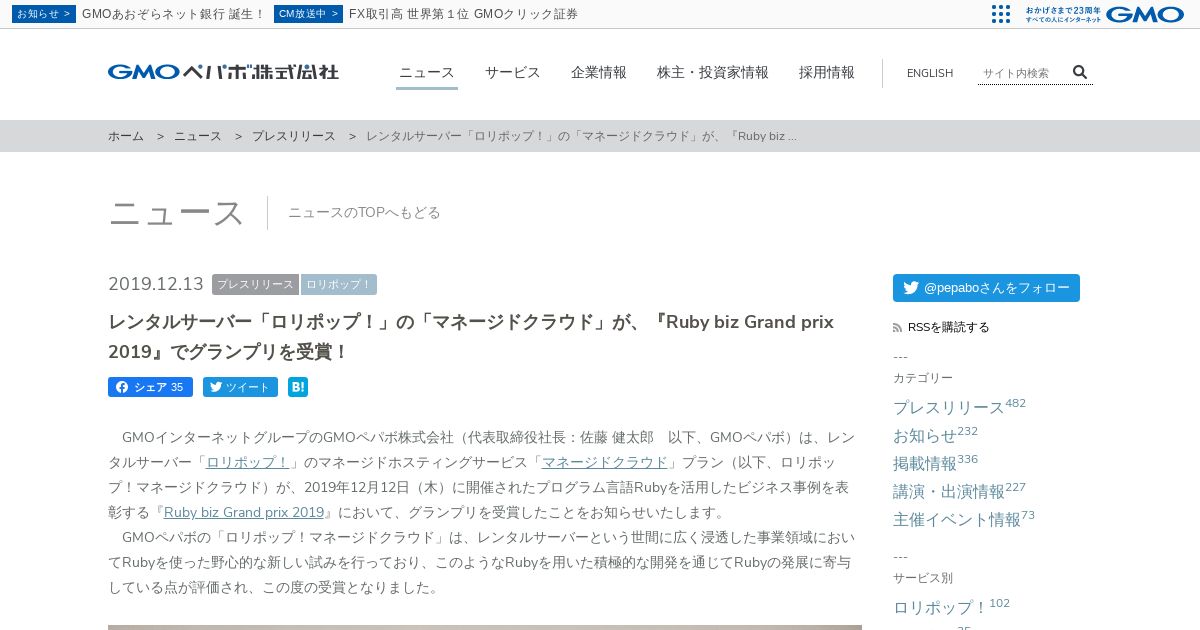Click the お知らせ label in top bar
This screenshot has height=630, width=1200.
pyautogui.click(x=43, y=14)
